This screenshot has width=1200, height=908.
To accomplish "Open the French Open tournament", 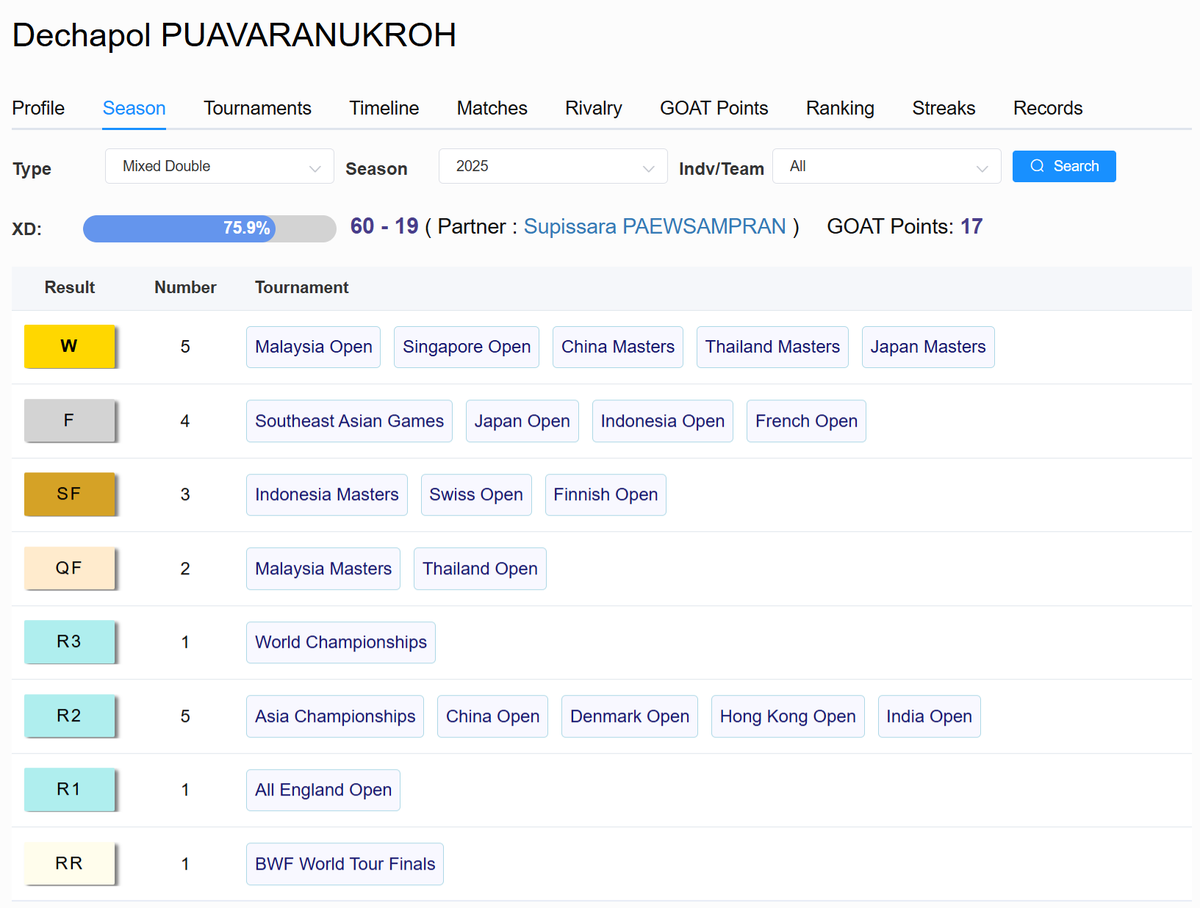I will click(806, 421).
